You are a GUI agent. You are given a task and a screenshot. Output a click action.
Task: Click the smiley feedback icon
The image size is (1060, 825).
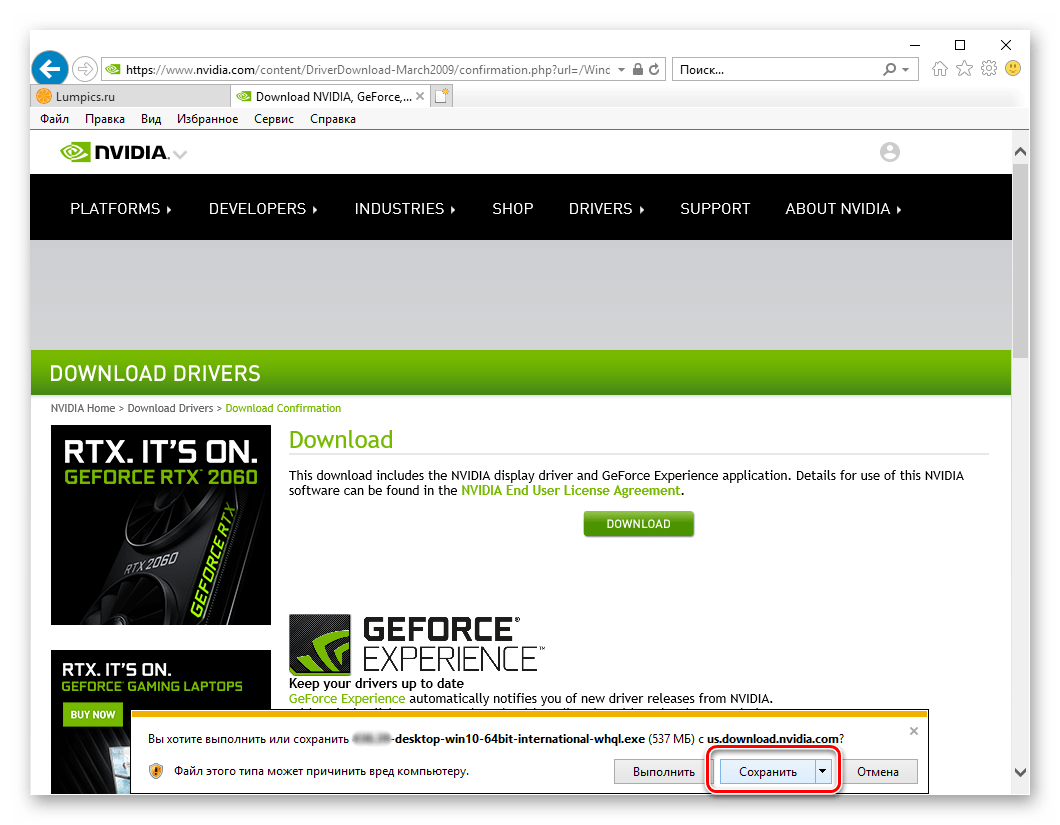(1013, 68)
